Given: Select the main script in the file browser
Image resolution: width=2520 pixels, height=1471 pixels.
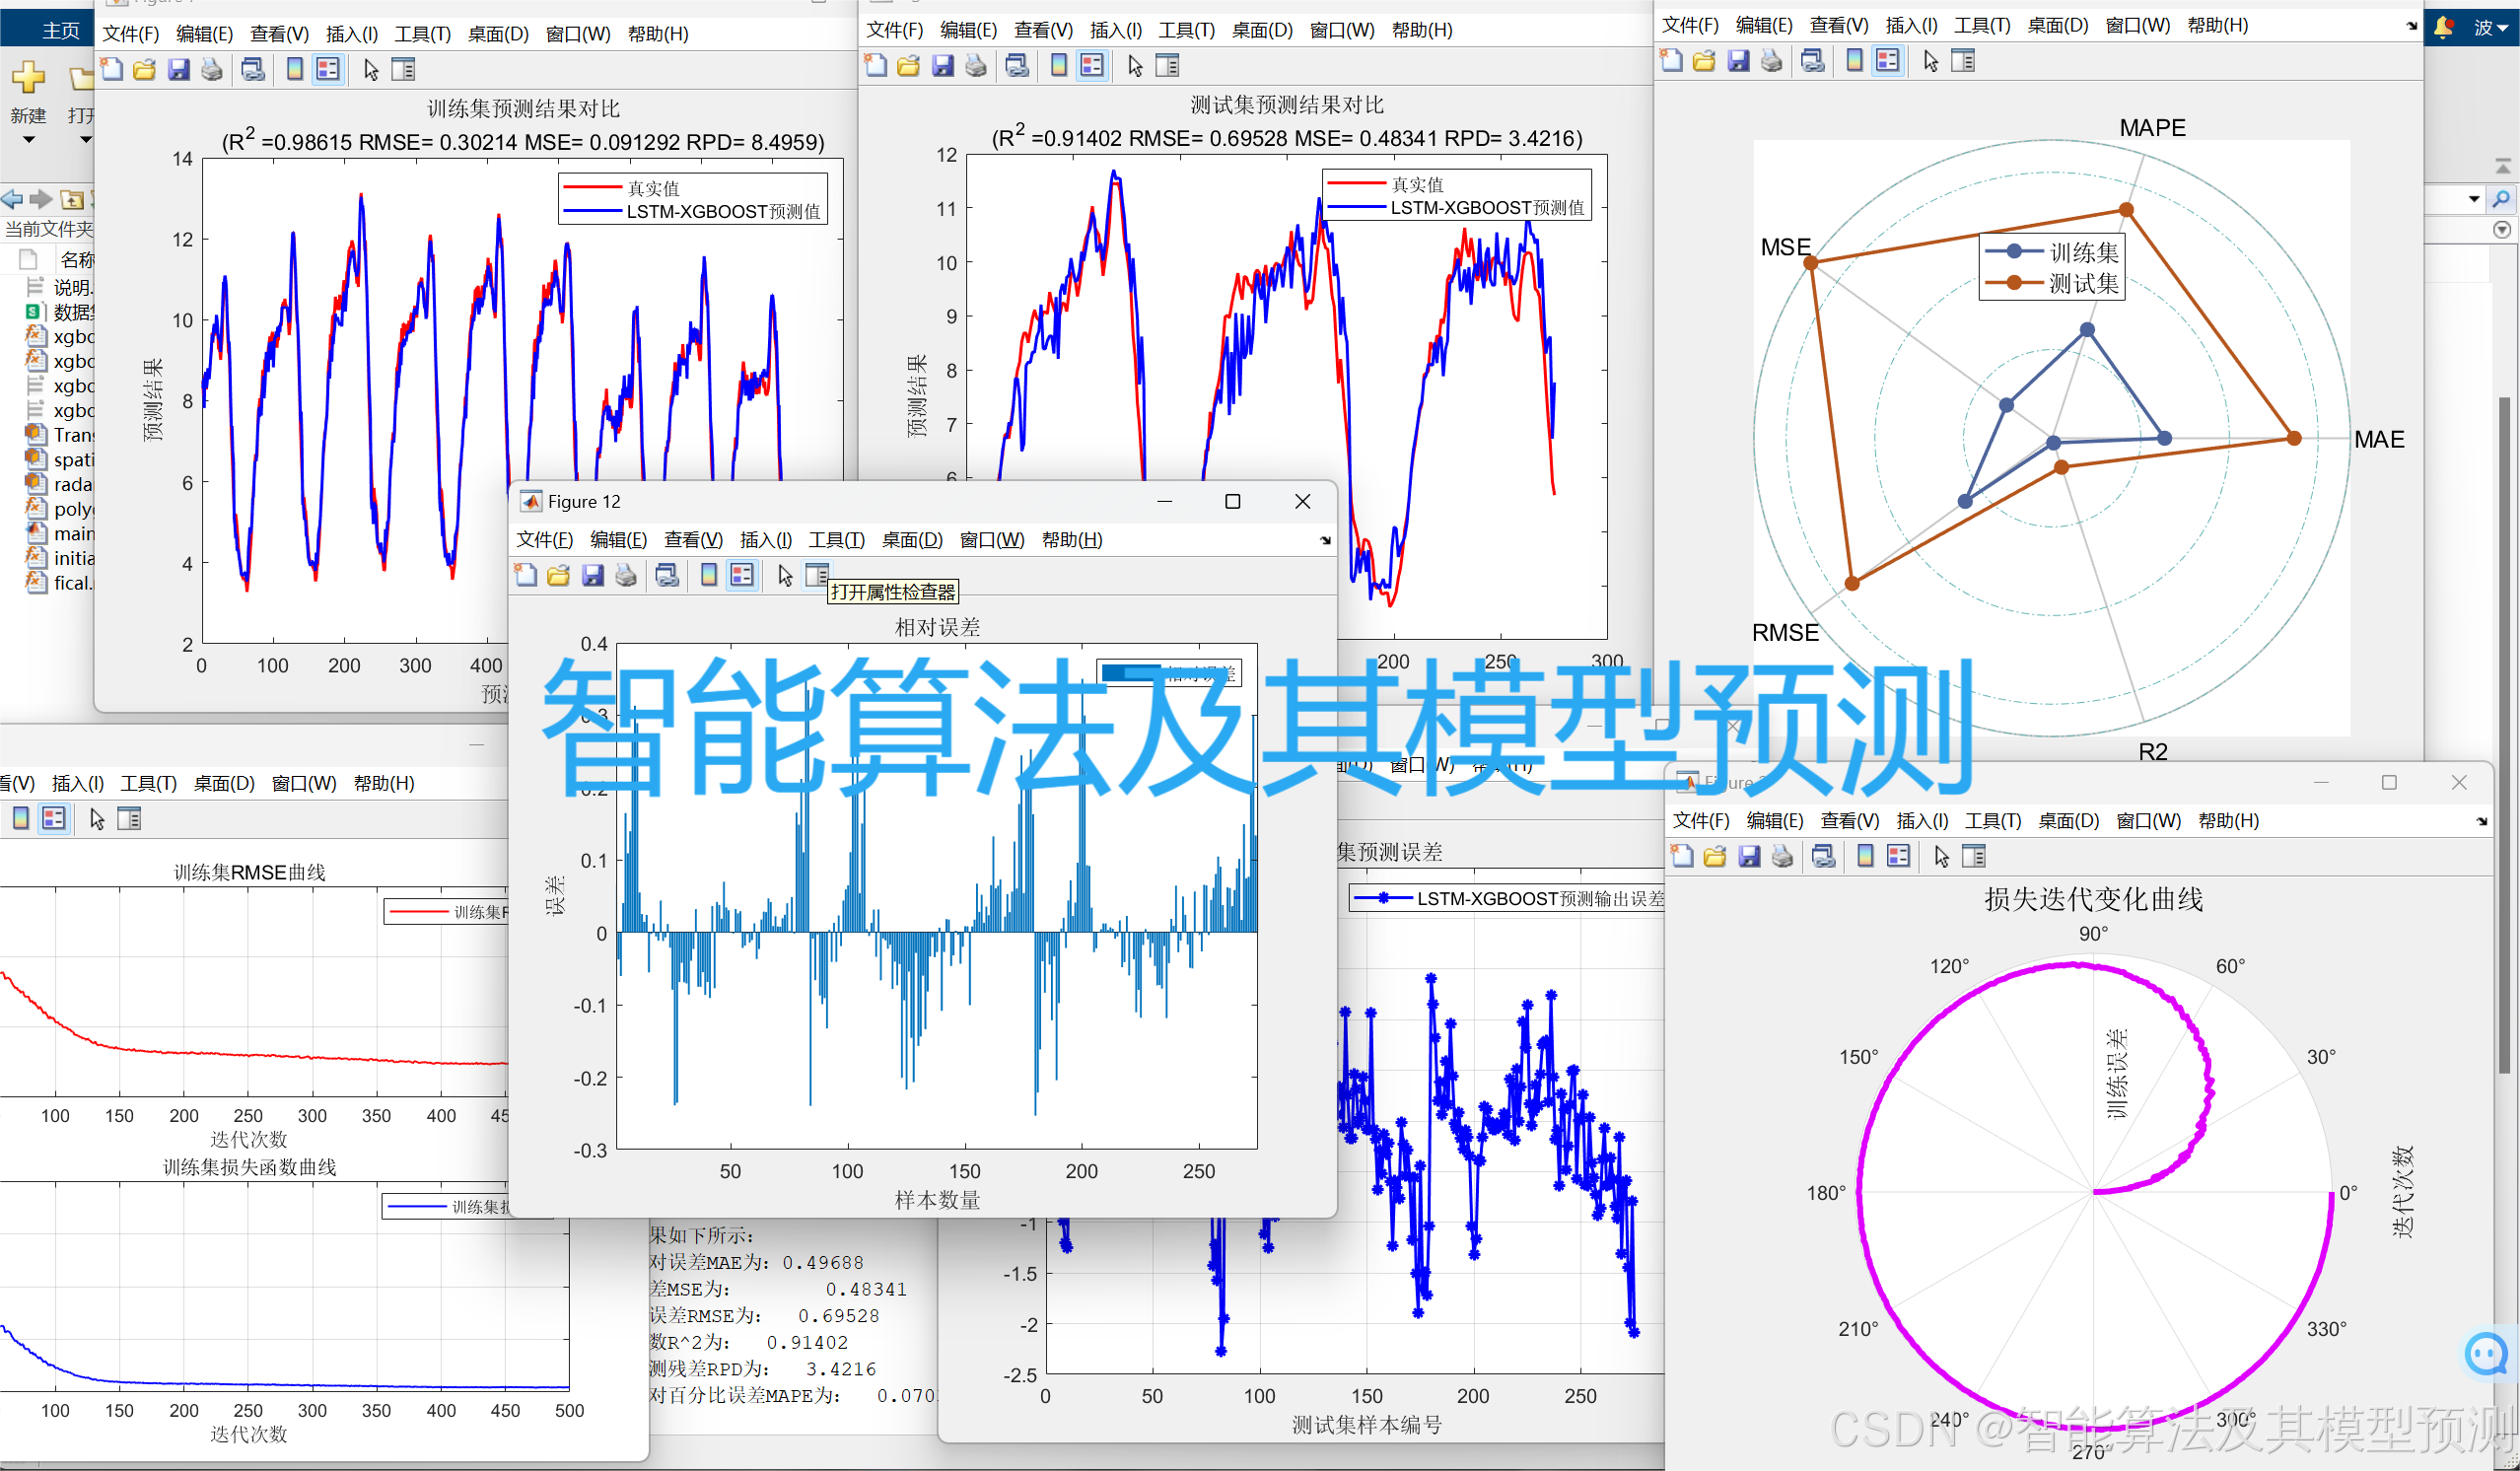Looking at the screenshot, I should click(75, 534).
